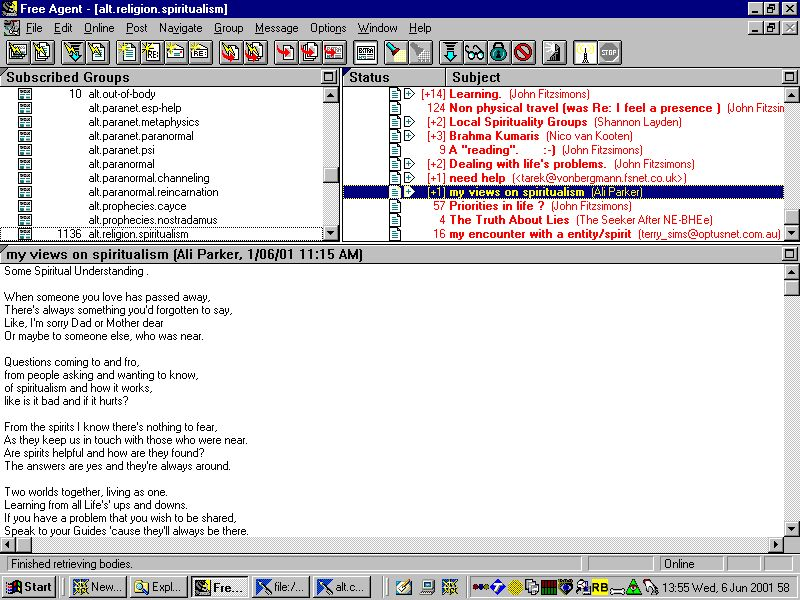Click the padlock keep-article icon
This screenshot has width=800, height=600.
498,52
